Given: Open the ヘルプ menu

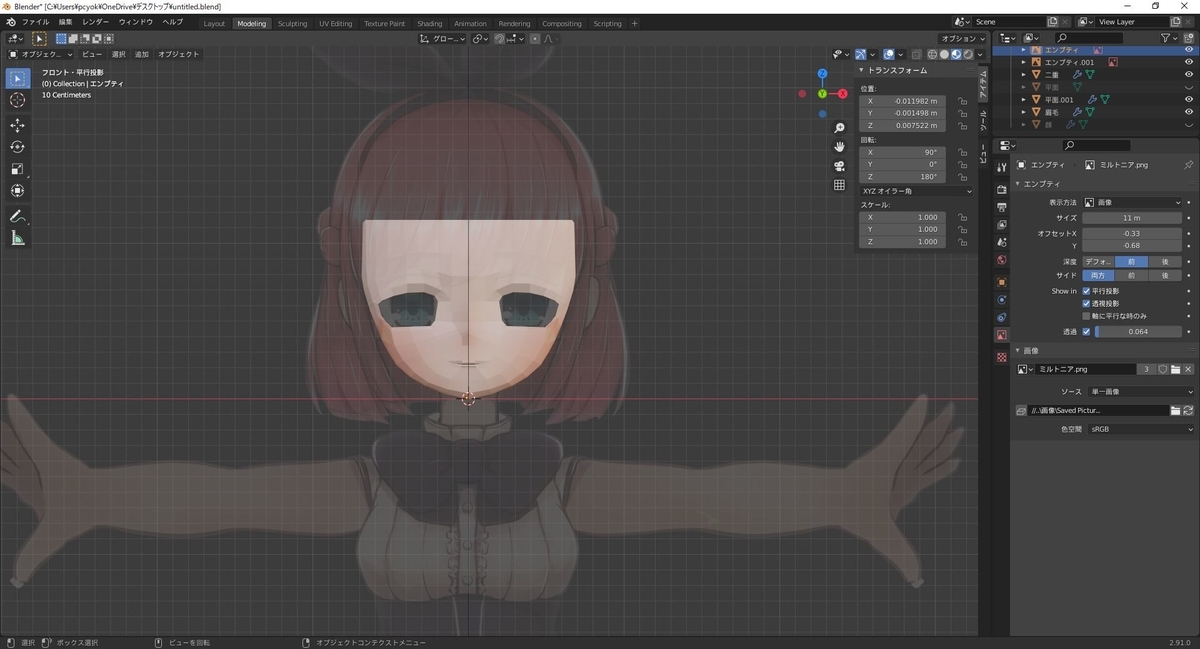Looking at the screenshot, I should (x=172, y=22).
